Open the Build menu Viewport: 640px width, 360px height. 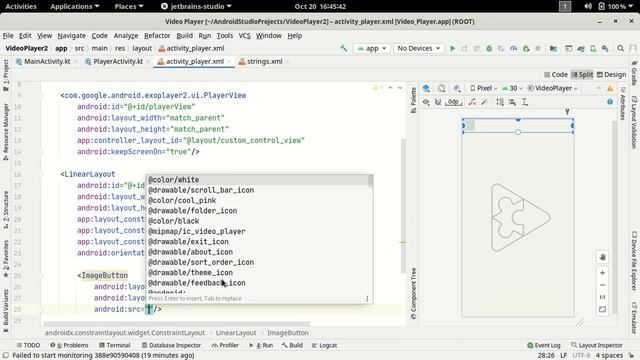click(184, 36)
